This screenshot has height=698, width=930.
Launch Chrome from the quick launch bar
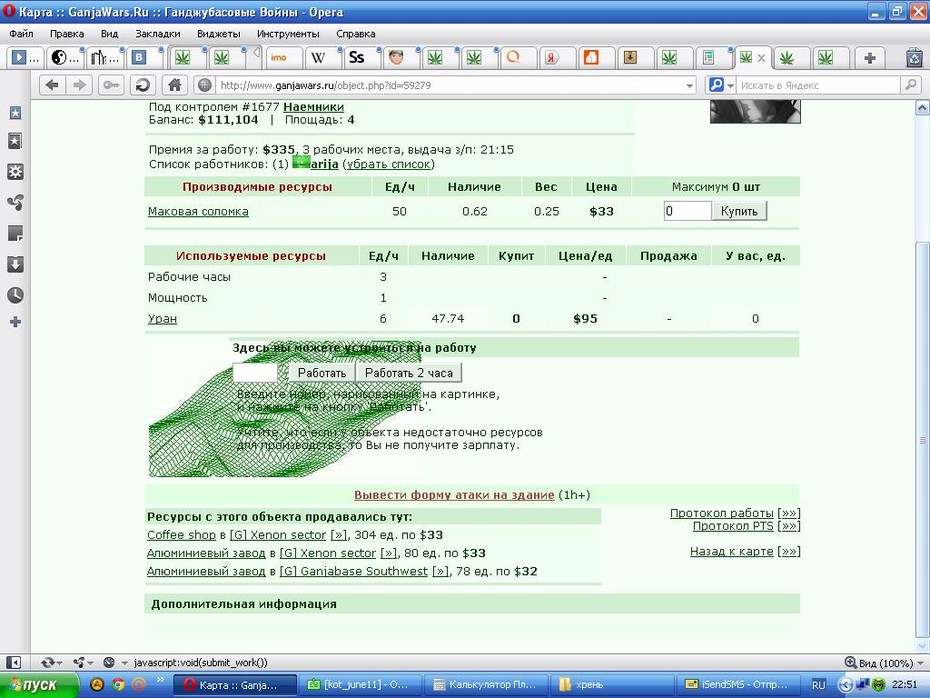click(x=118, y=685)
